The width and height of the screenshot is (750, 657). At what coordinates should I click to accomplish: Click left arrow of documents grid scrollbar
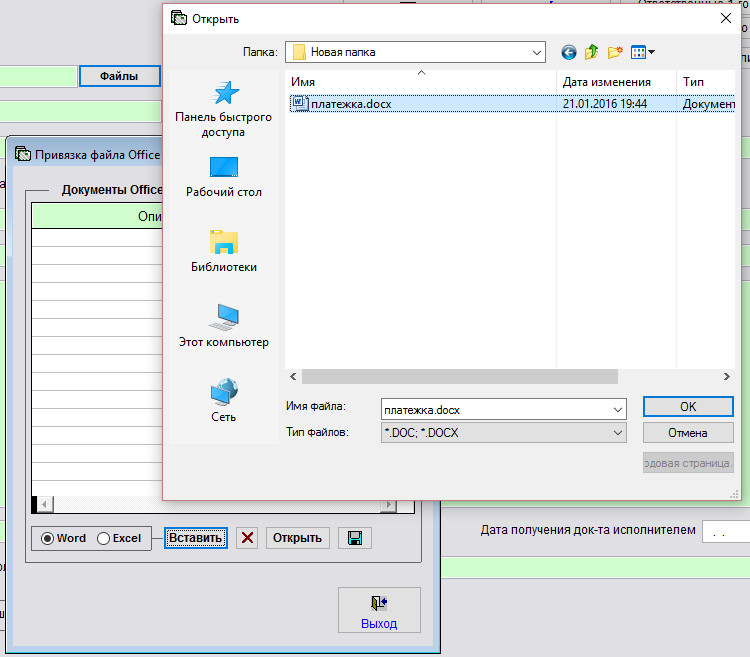pos(44,504)
